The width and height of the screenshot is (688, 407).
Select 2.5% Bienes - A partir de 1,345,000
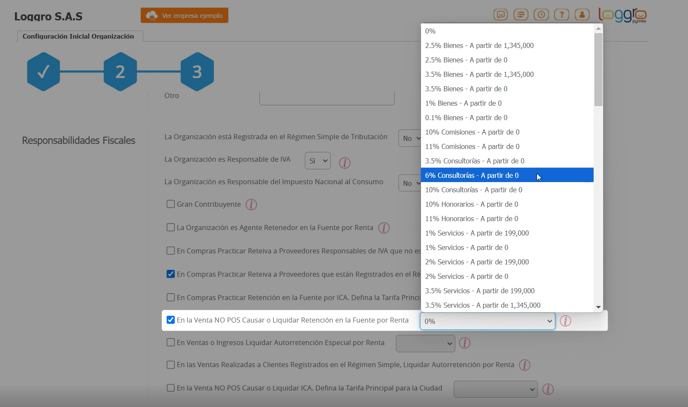(507, 46)
